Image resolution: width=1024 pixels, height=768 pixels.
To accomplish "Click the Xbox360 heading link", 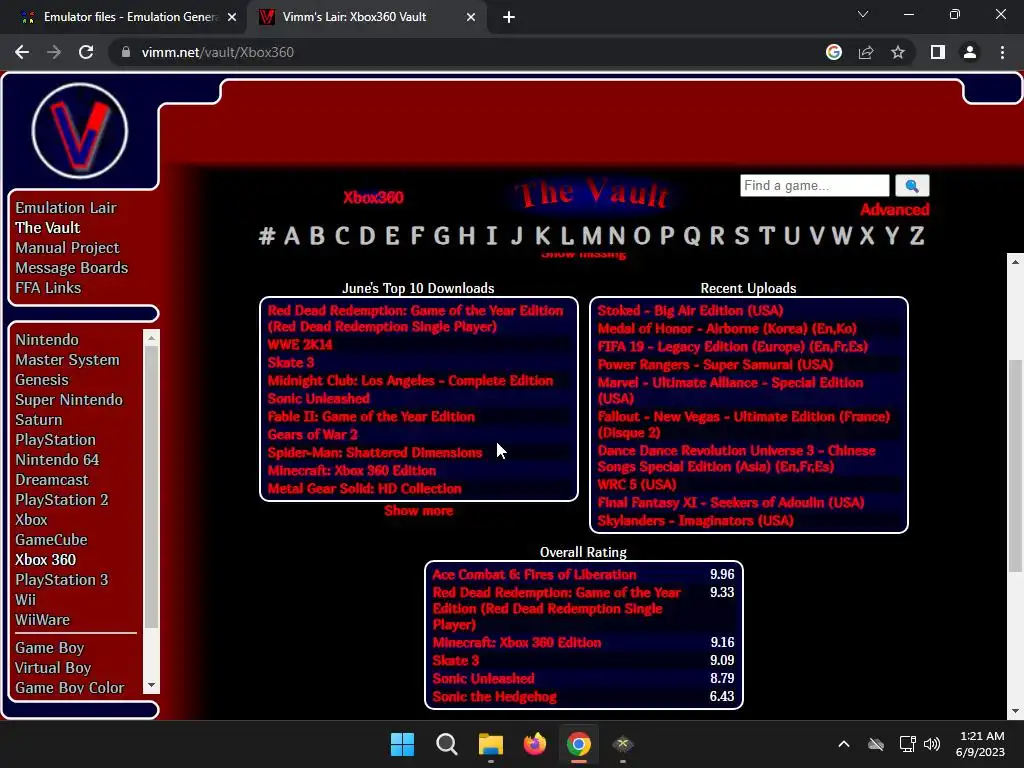I will 373,197.
